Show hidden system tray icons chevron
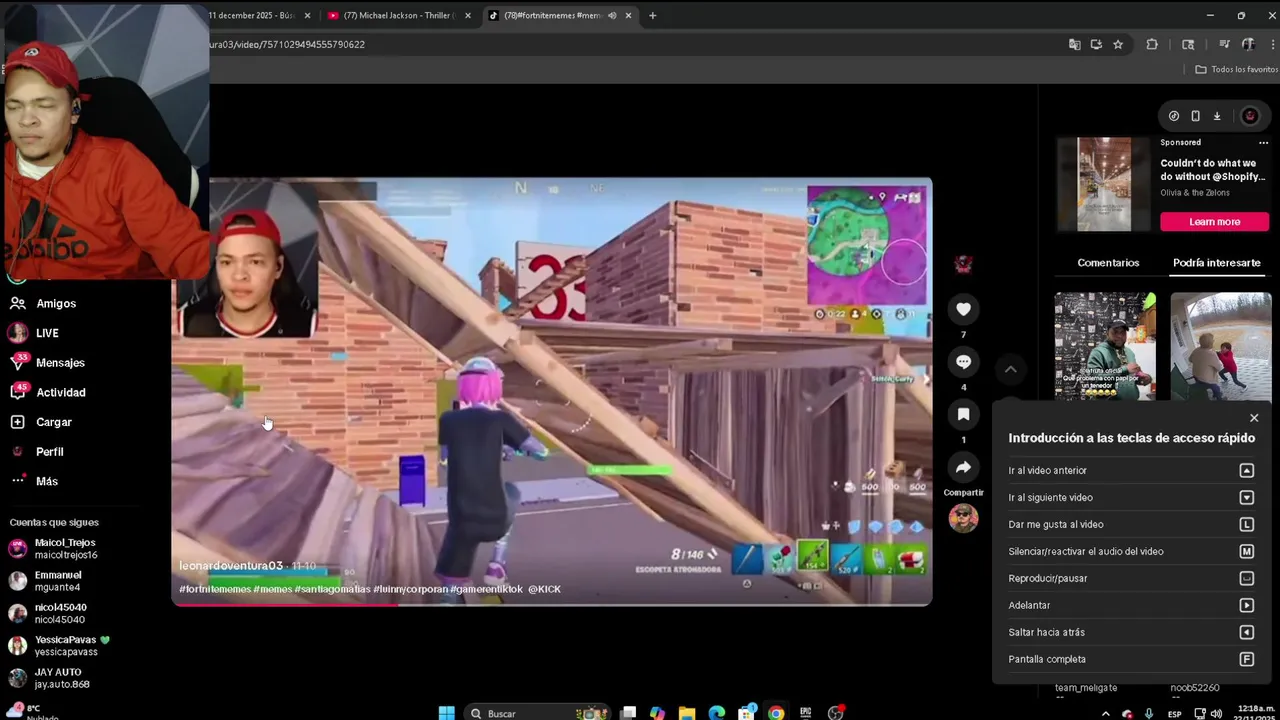Image resolution: width=1280 pixels, height=720 pixels. point(1105,714)
